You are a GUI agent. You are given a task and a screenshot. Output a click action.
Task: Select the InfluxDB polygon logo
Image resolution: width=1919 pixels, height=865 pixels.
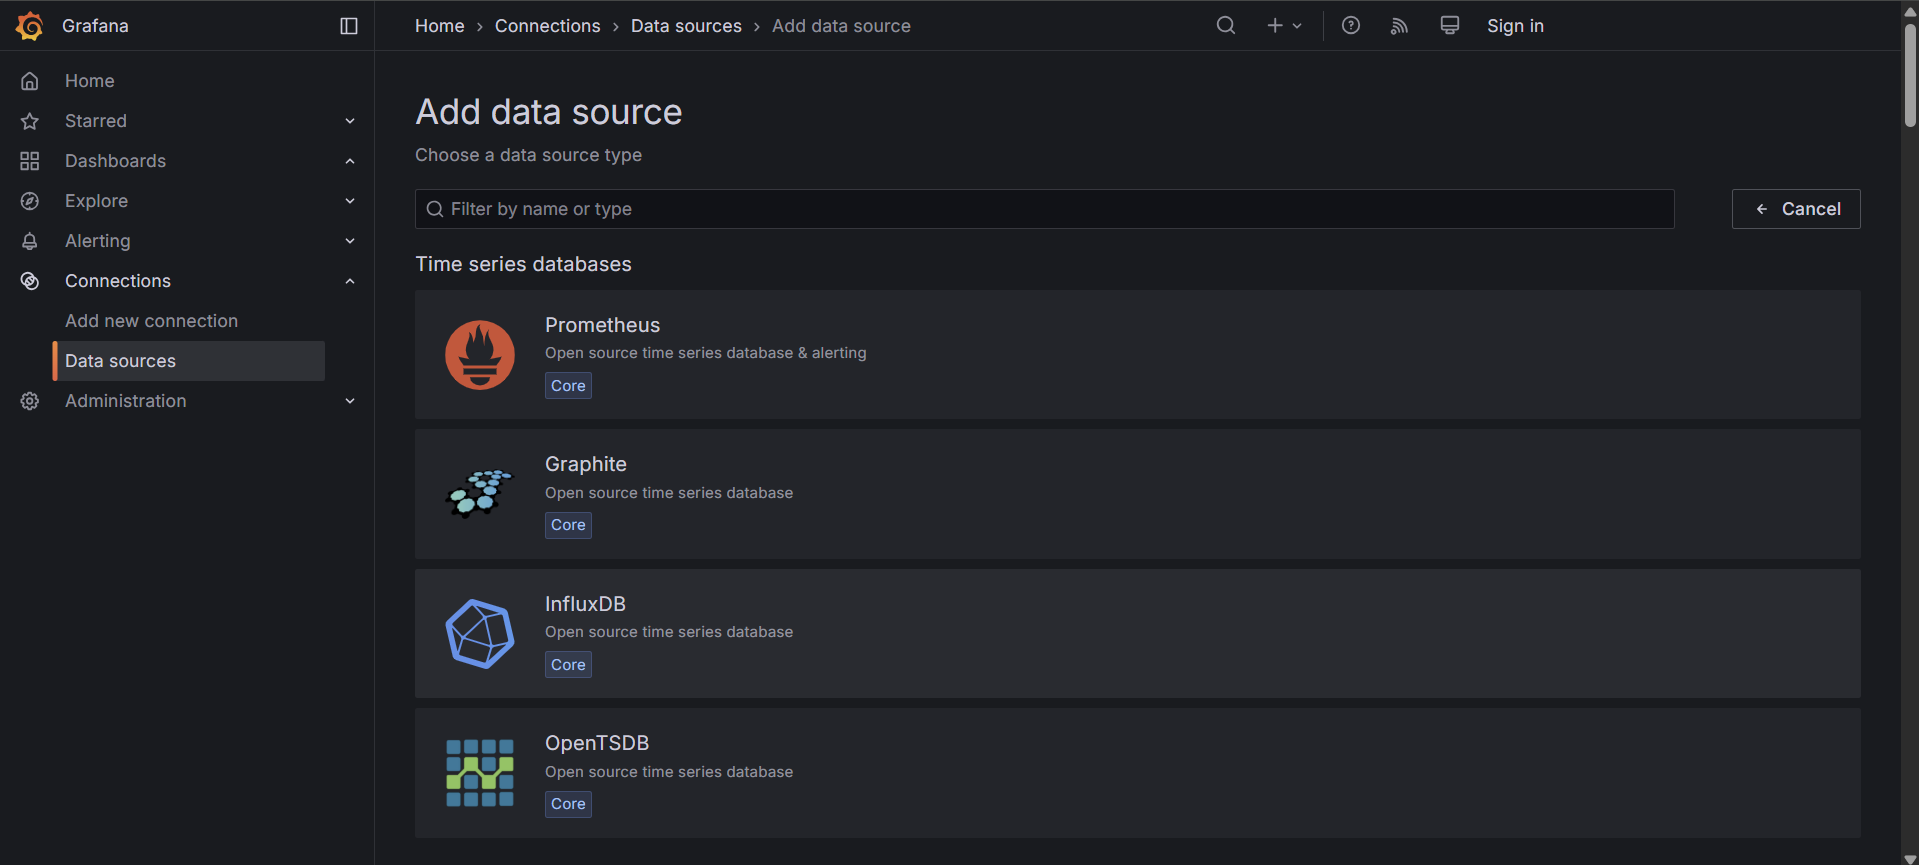click(480, 634)
